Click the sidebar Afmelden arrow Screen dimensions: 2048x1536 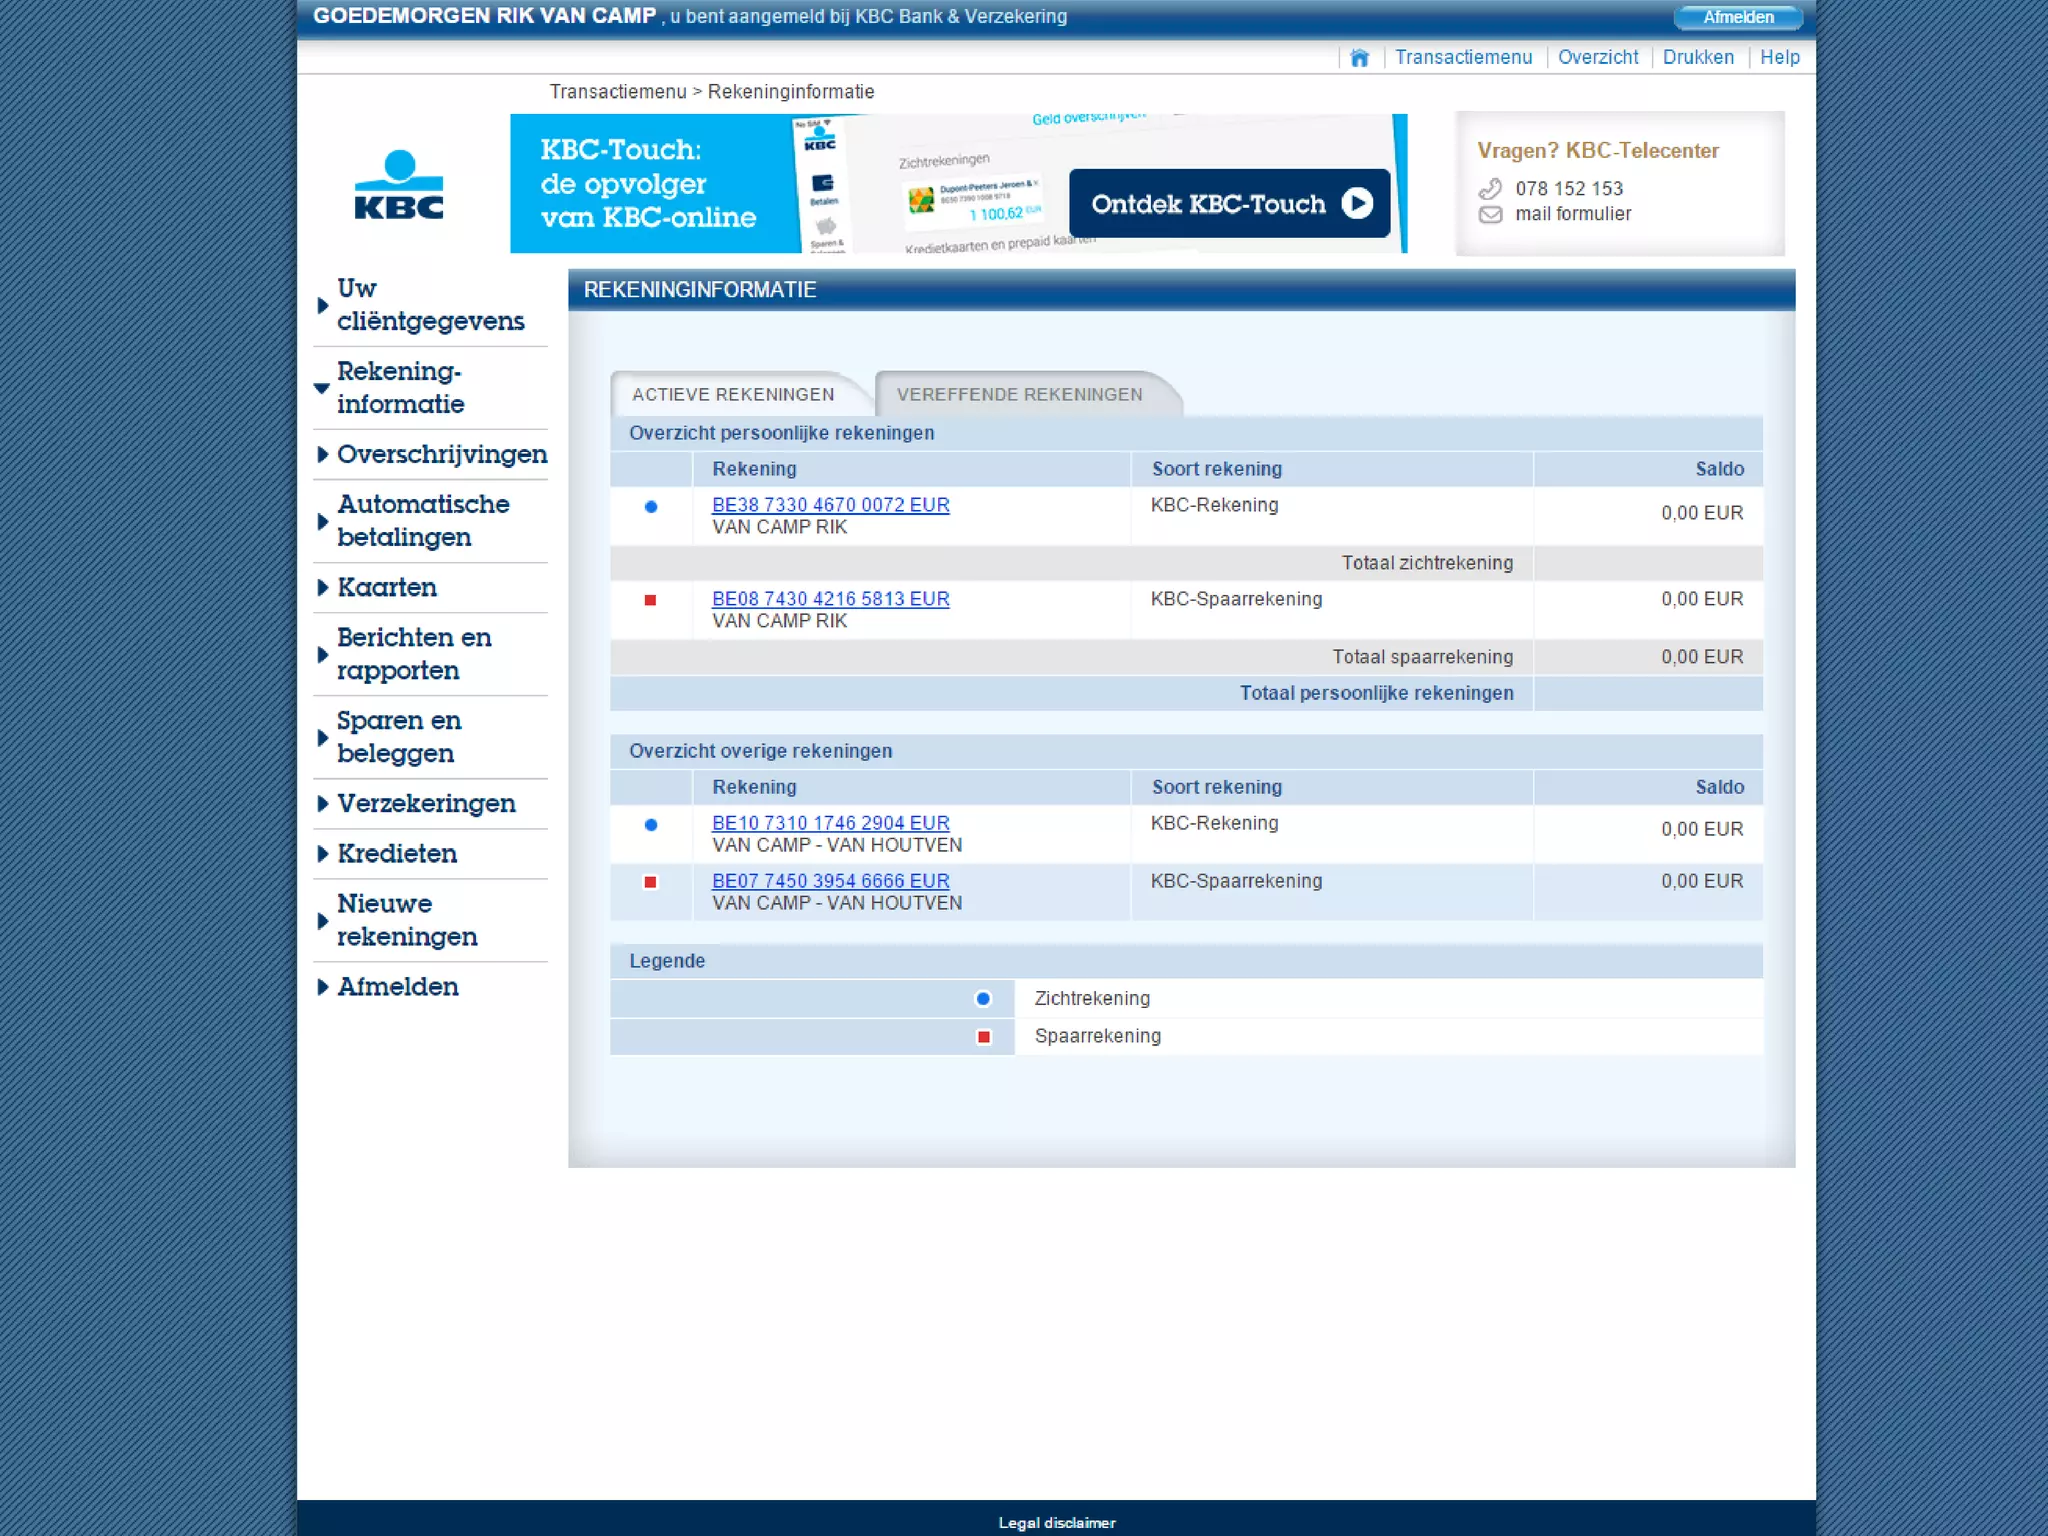point(322,986)
